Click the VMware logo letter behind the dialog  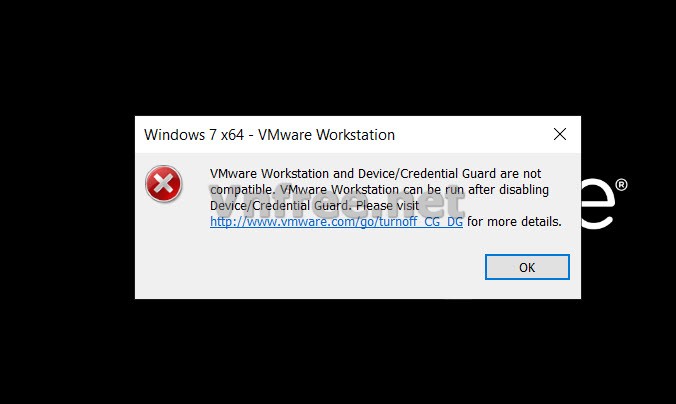pos(597,203)
